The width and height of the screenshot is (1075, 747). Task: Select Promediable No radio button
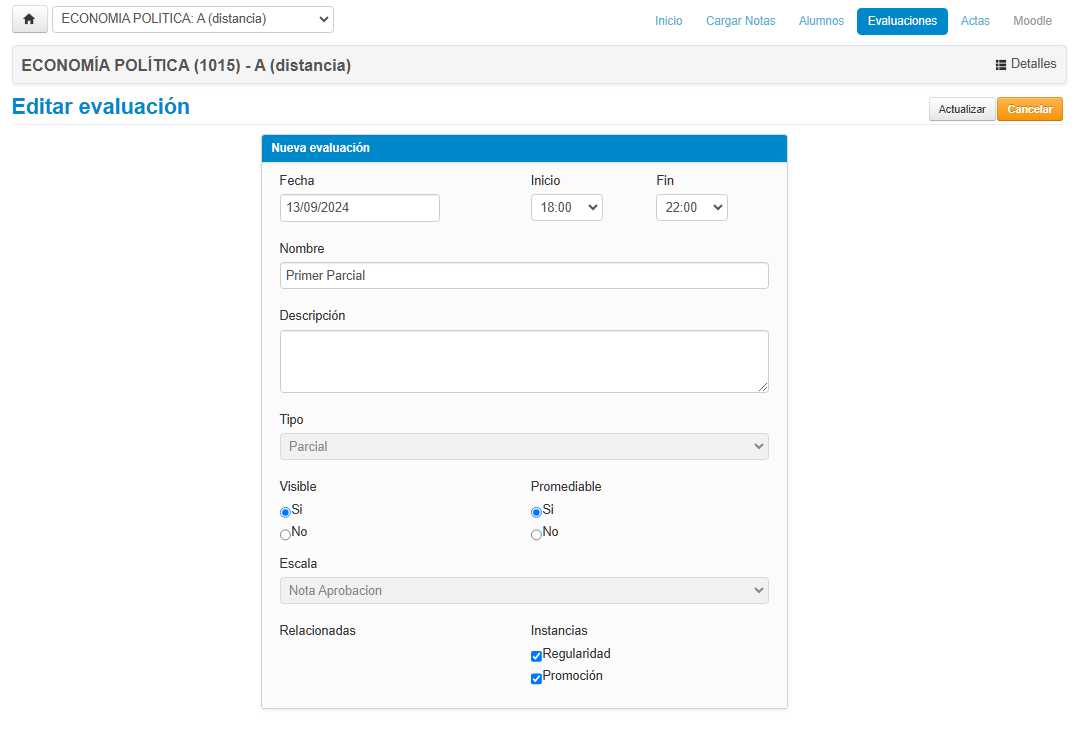tap(536, 535)
